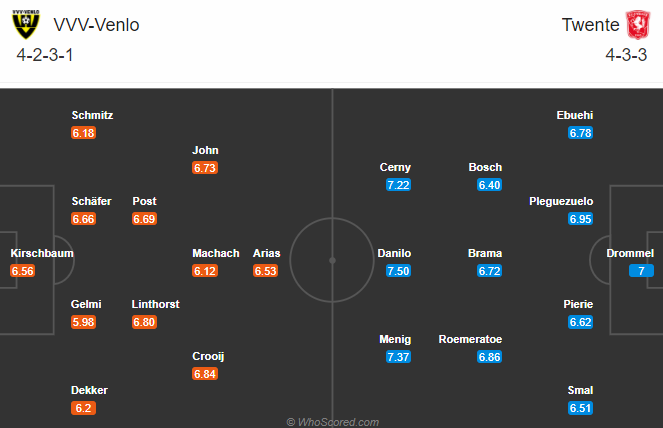Click Danilo's 7.50 rating badge
The height and width of the screenshot is (428, 663).
(x=398, y=271)
